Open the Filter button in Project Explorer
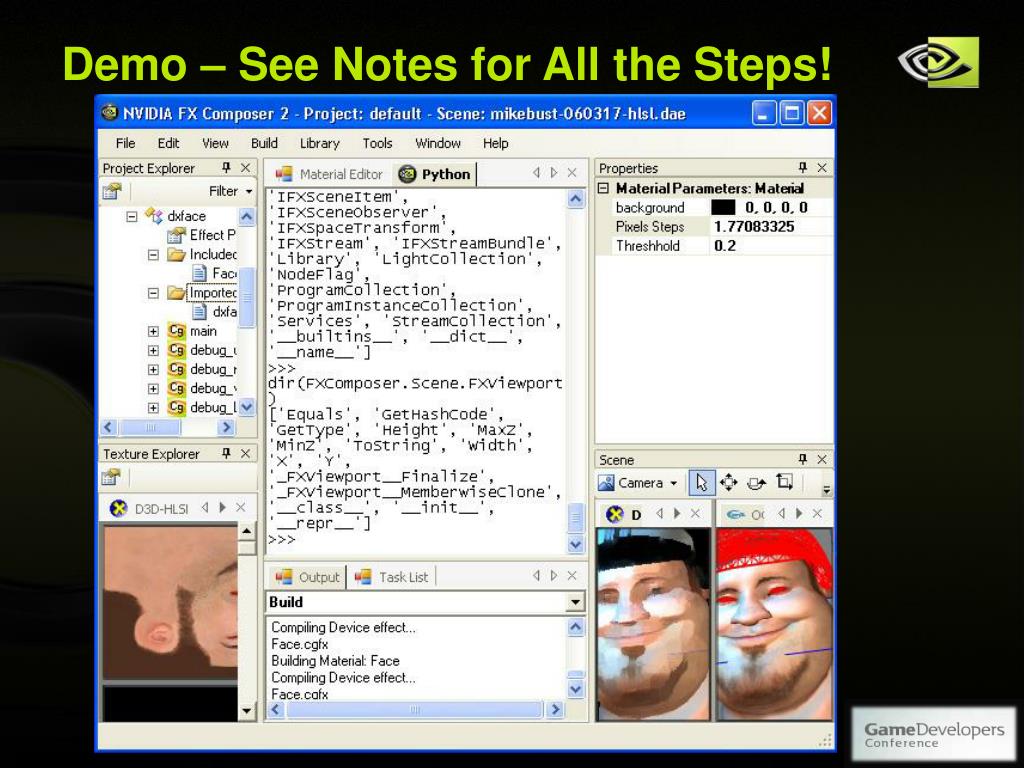1024x768 pixels. (230, 191)
